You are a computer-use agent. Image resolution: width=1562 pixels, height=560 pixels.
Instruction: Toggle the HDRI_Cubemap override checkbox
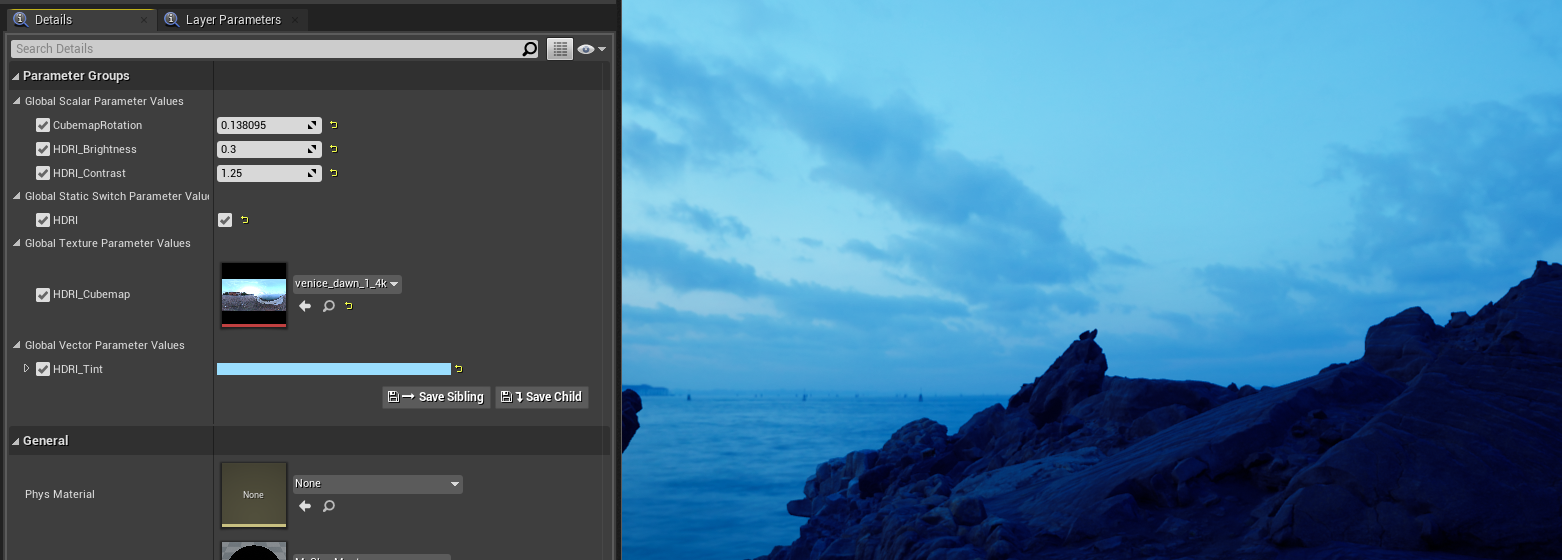pyautogui.click(x=43, y=295)
